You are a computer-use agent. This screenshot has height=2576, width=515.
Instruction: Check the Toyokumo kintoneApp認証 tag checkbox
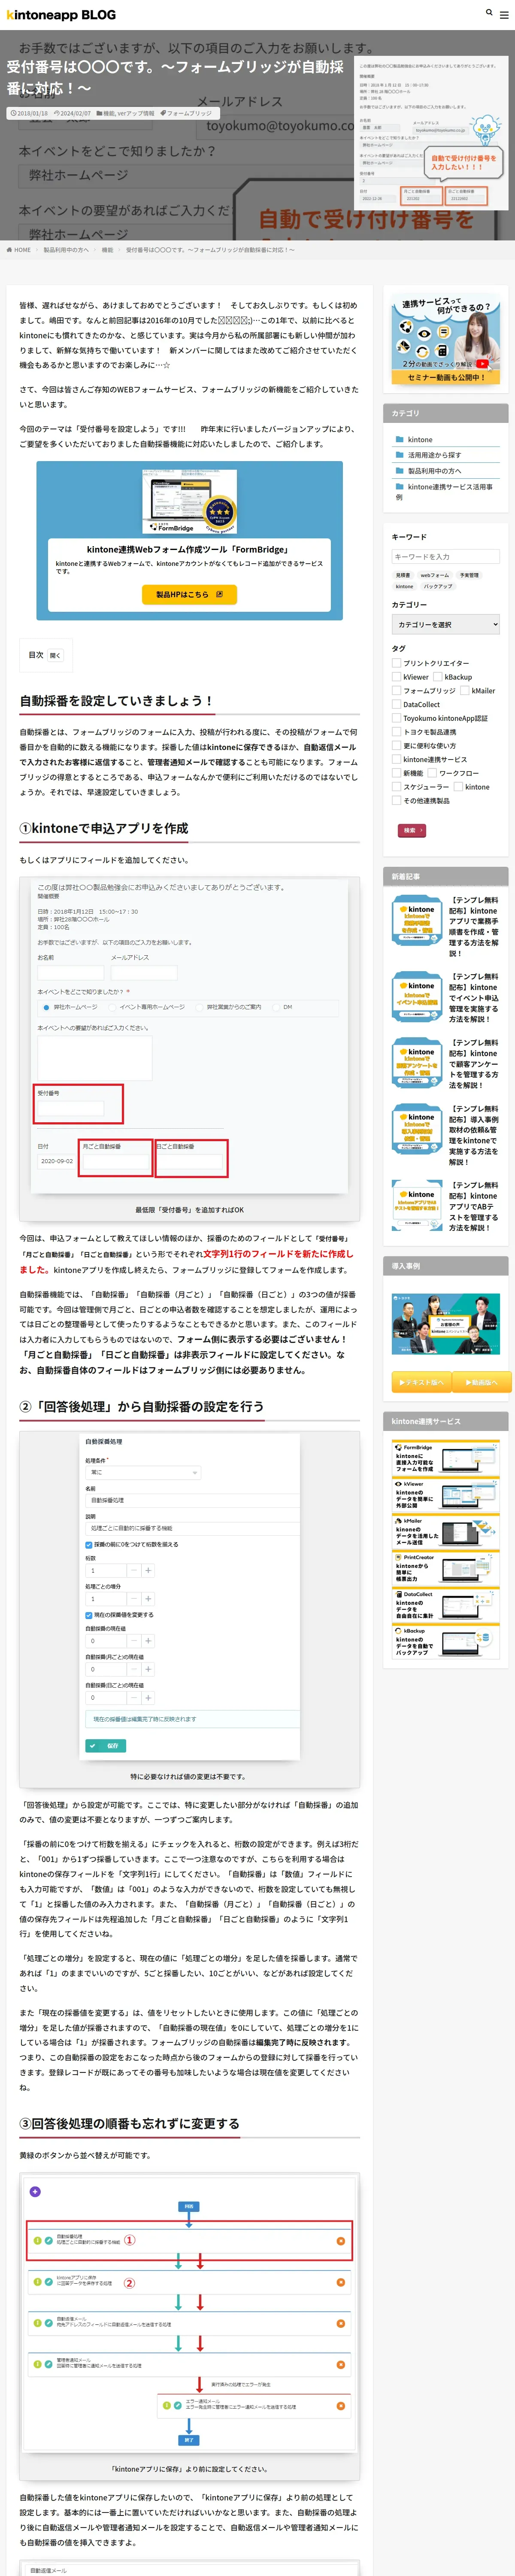tap(396, 718)
